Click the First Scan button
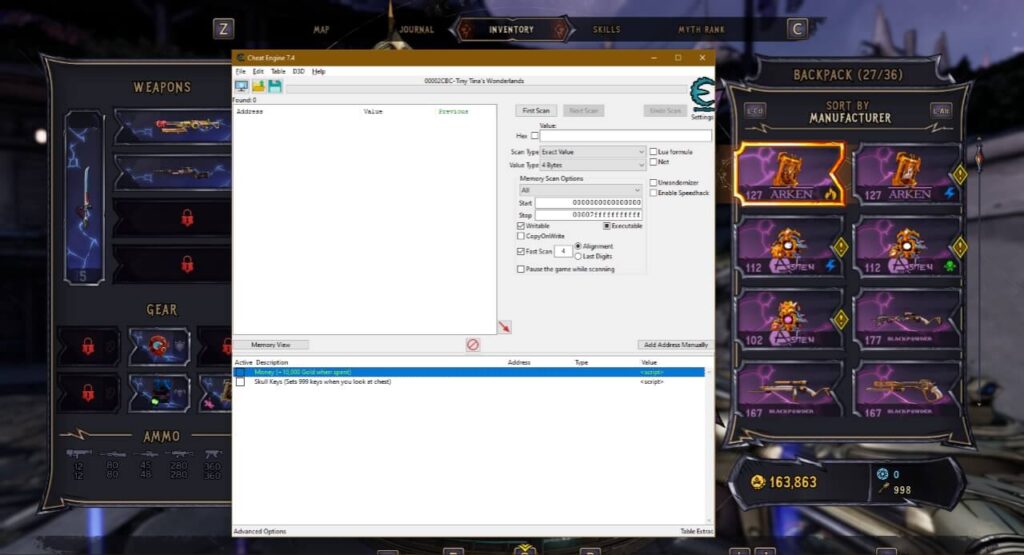Screen dimensions: 1024x555 [536, 111]
